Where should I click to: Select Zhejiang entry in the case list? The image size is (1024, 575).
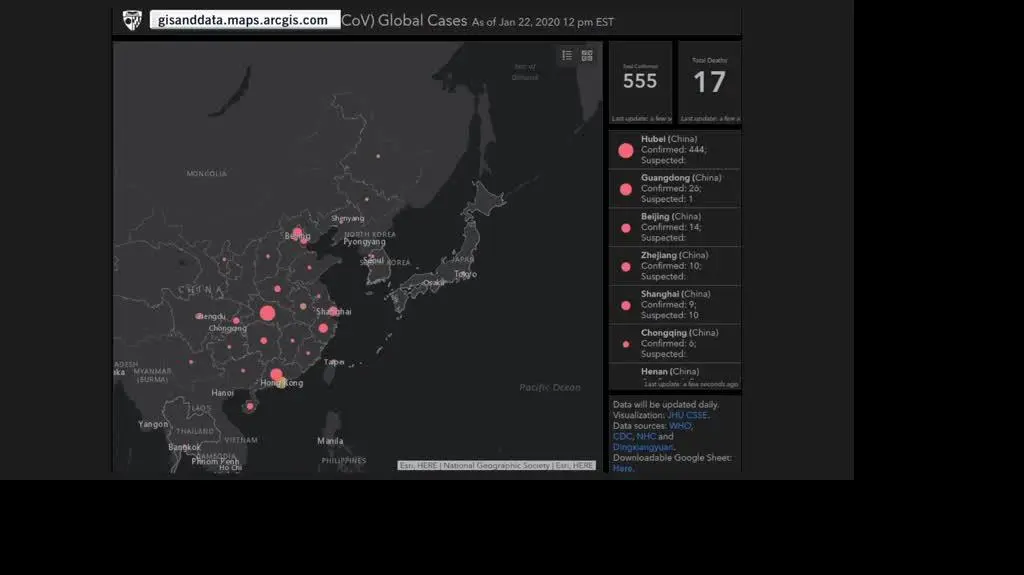pyautogui.click(x=674, y=266)
